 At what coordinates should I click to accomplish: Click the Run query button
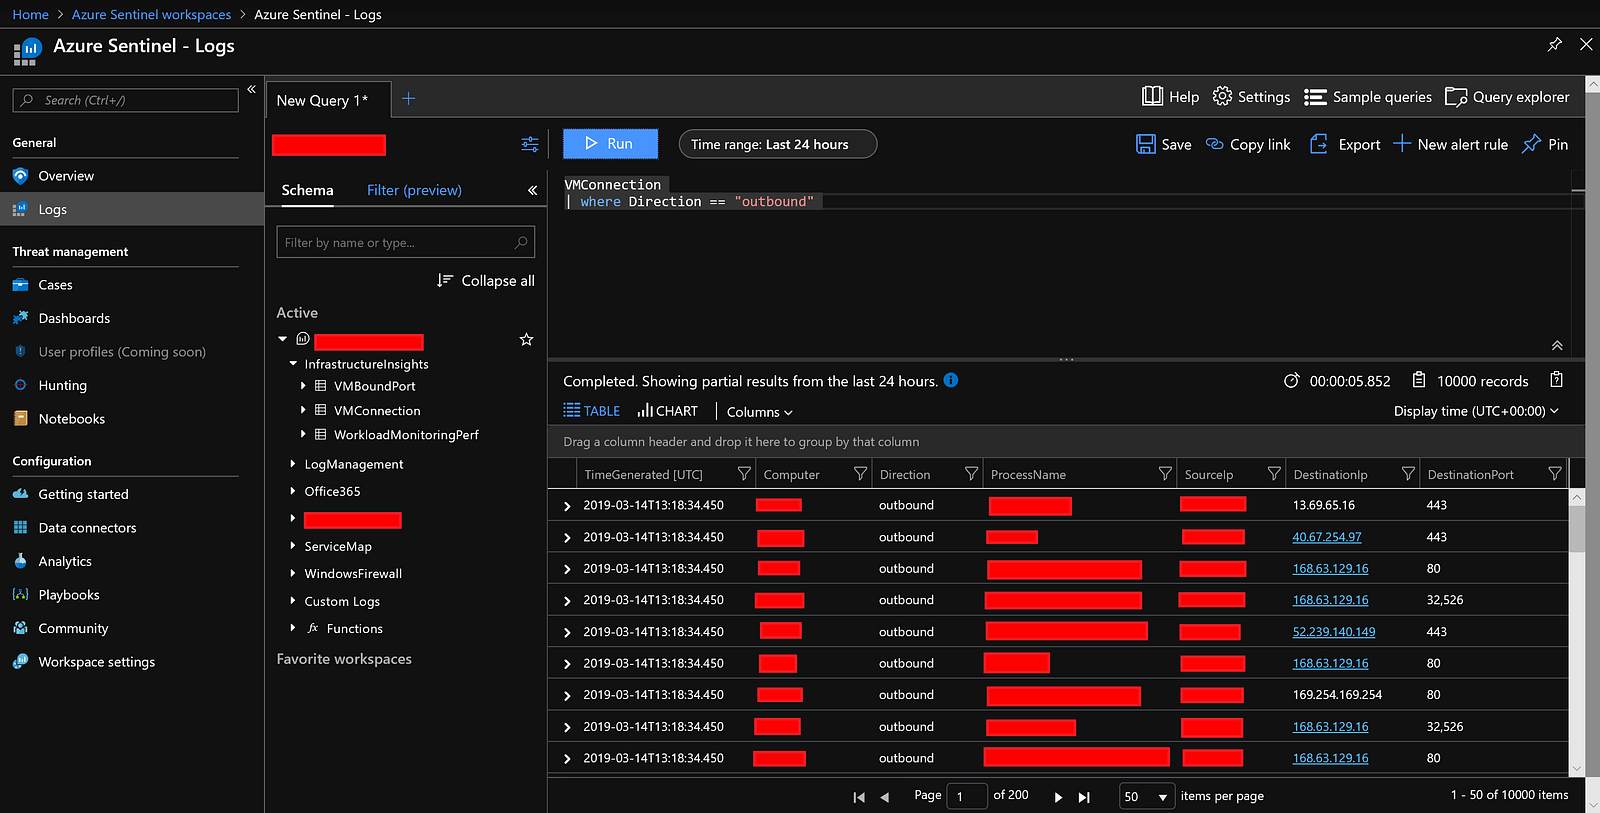coord(610,144)
